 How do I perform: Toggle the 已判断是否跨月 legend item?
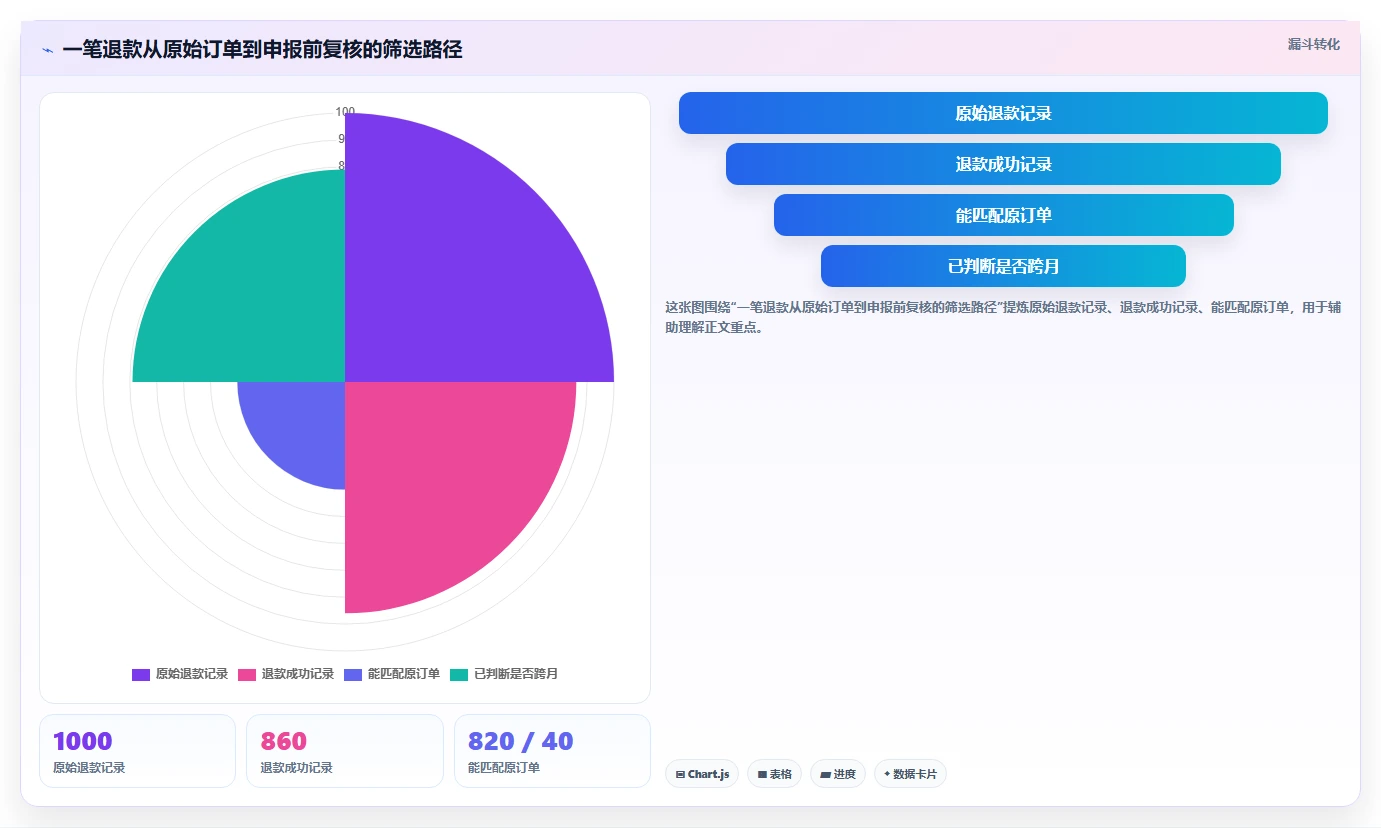(504, 674)
